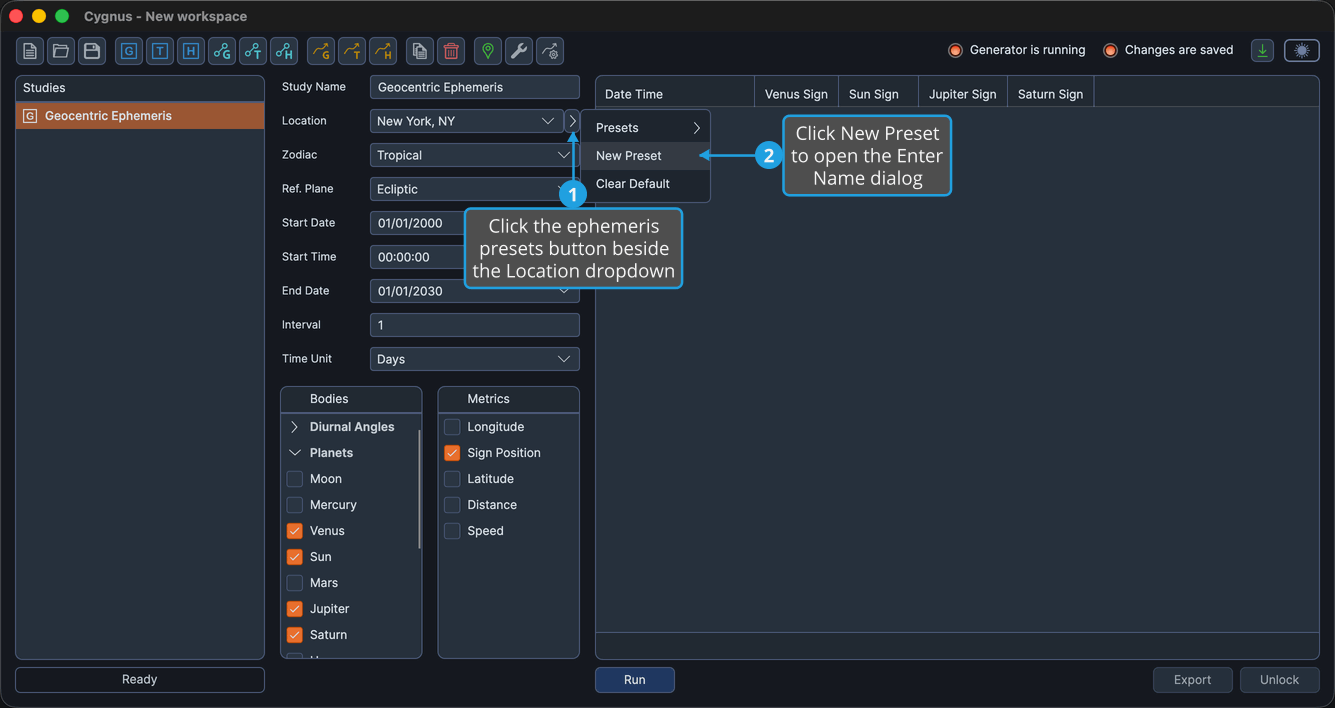Click the Jupiter Sign column header
This screenshot has height=708, width=1335.
pyautogui.click(x=962, y=94)
